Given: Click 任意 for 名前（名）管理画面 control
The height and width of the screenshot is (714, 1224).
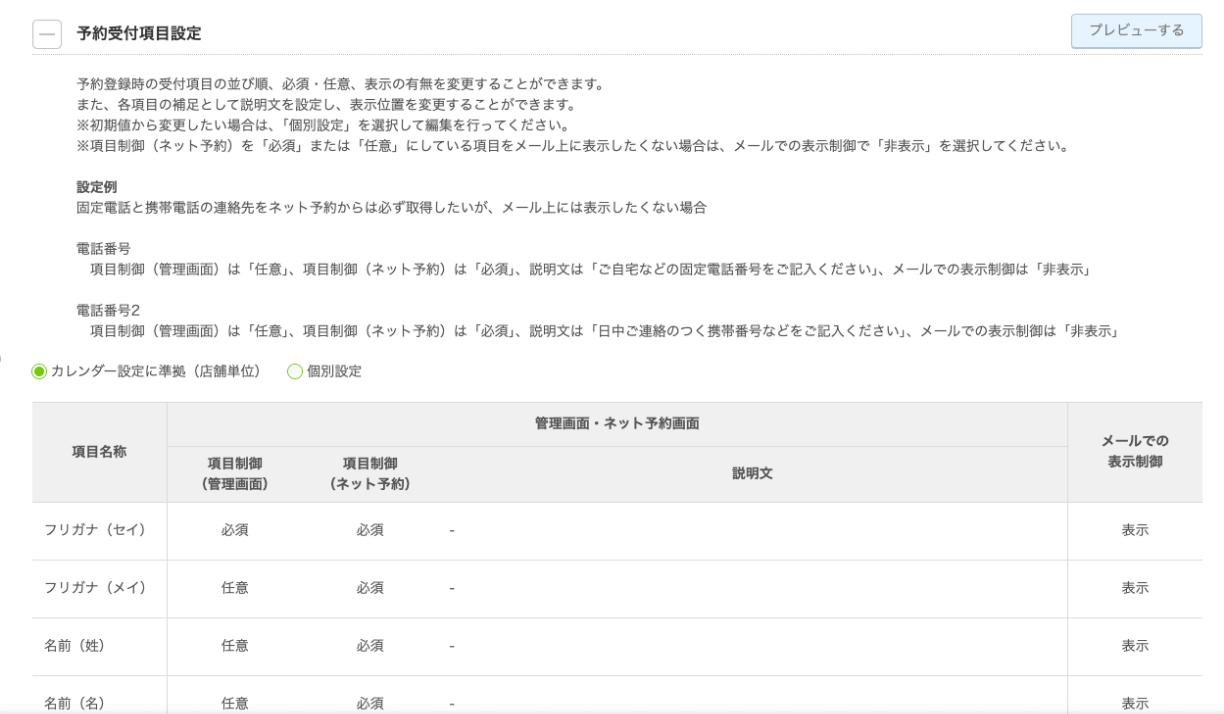Looking at the screenshot, I should tap(234, 704).
